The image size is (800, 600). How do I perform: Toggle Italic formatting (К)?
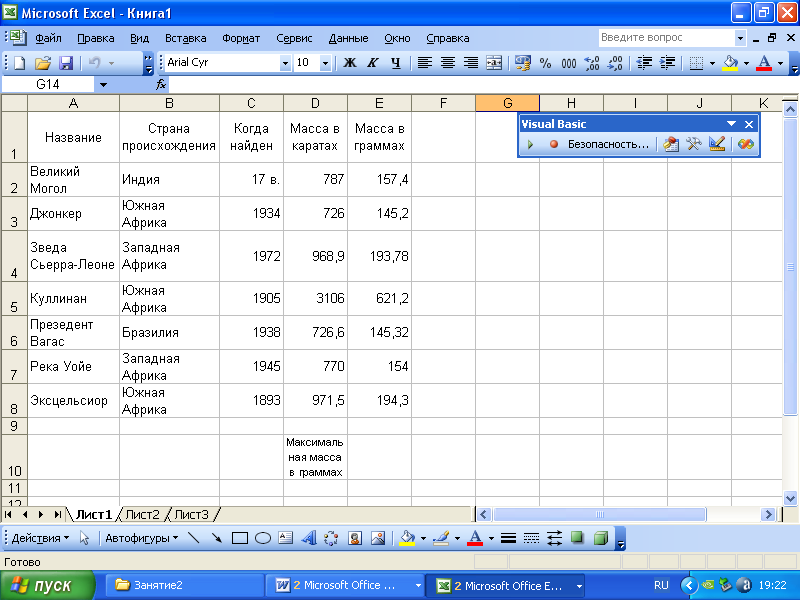tap(372, 63)
